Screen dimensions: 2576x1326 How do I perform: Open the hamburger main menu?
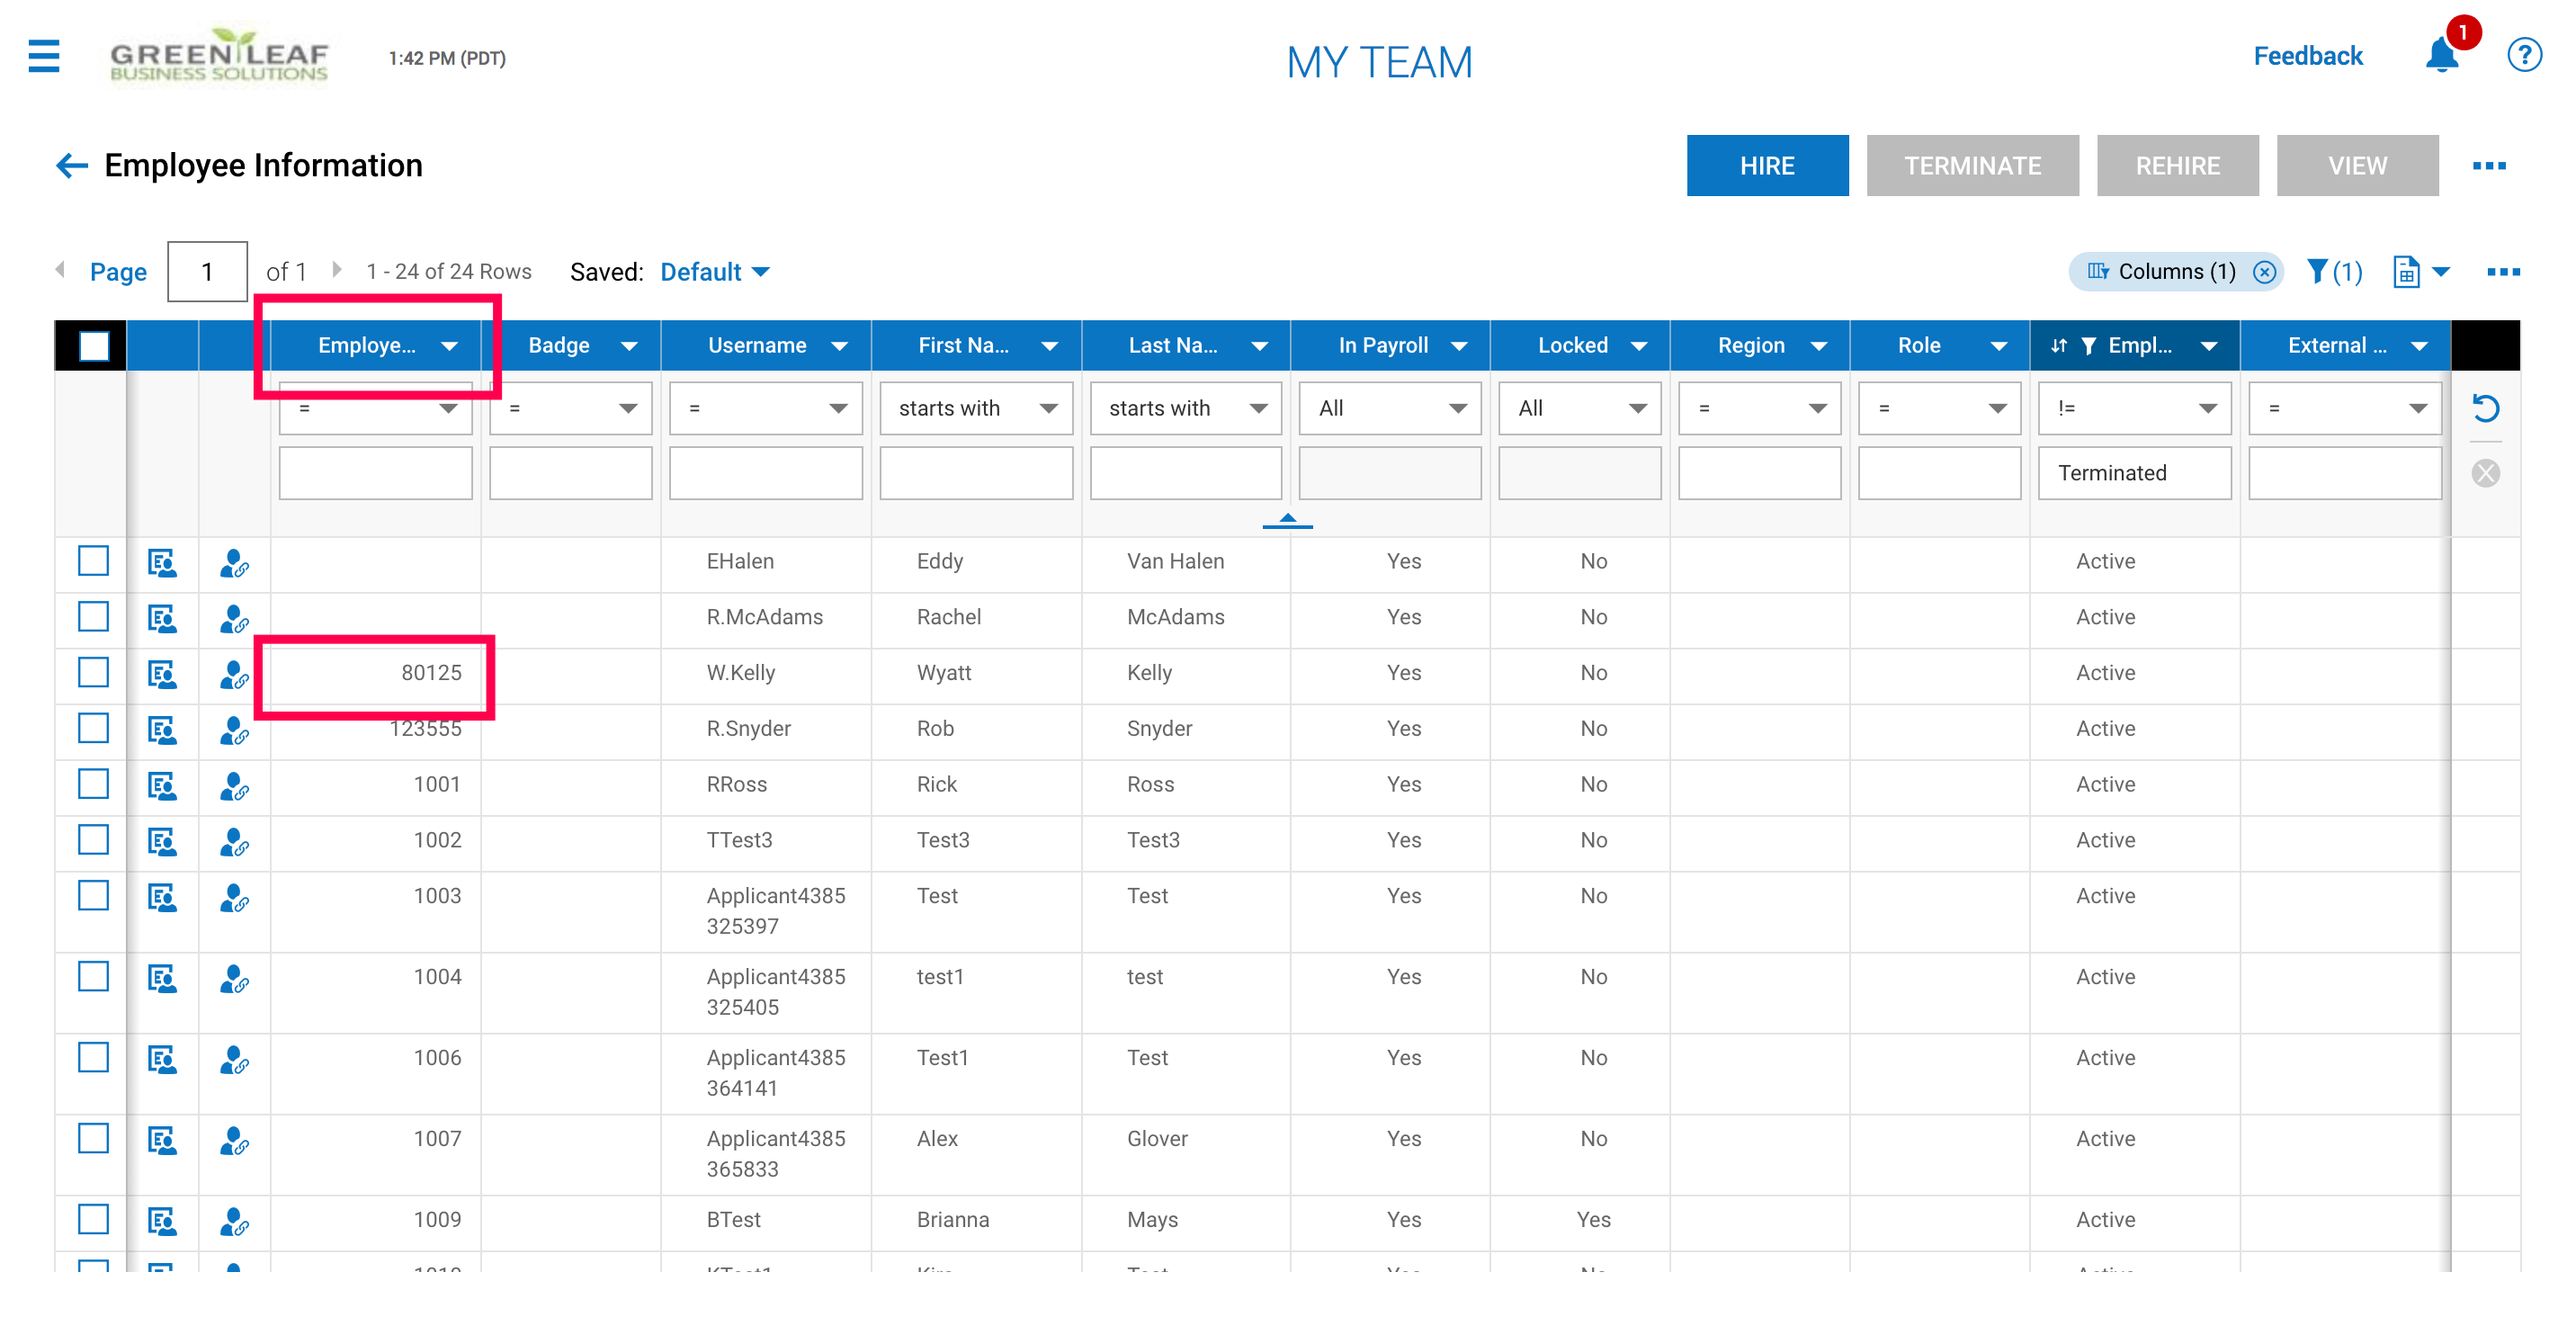click(x=44, y=57)
